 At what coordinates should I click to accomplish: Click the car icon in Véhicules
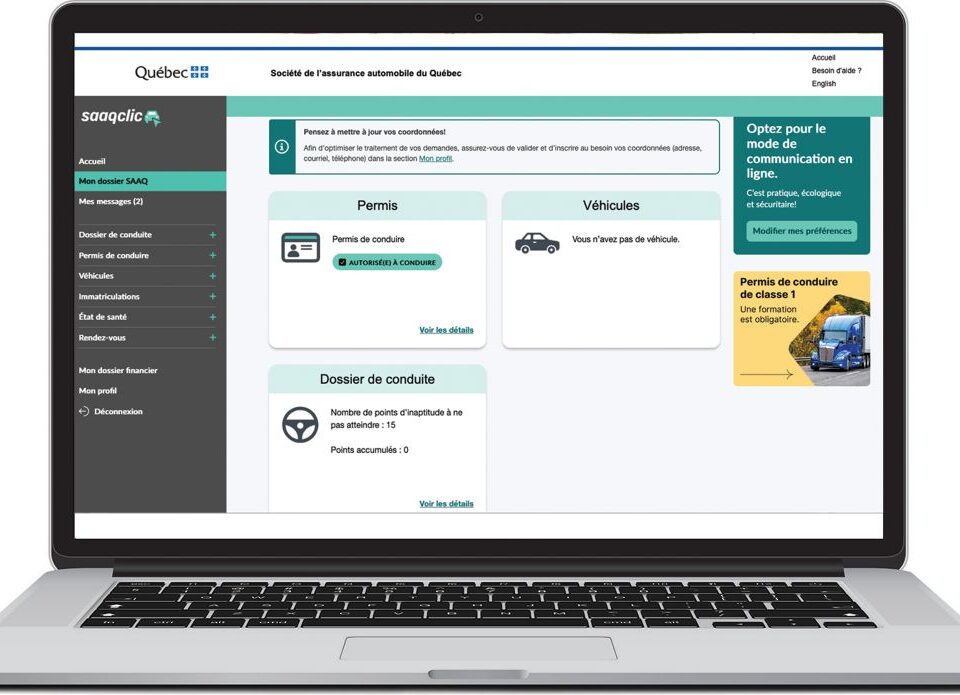coord(537,243)
